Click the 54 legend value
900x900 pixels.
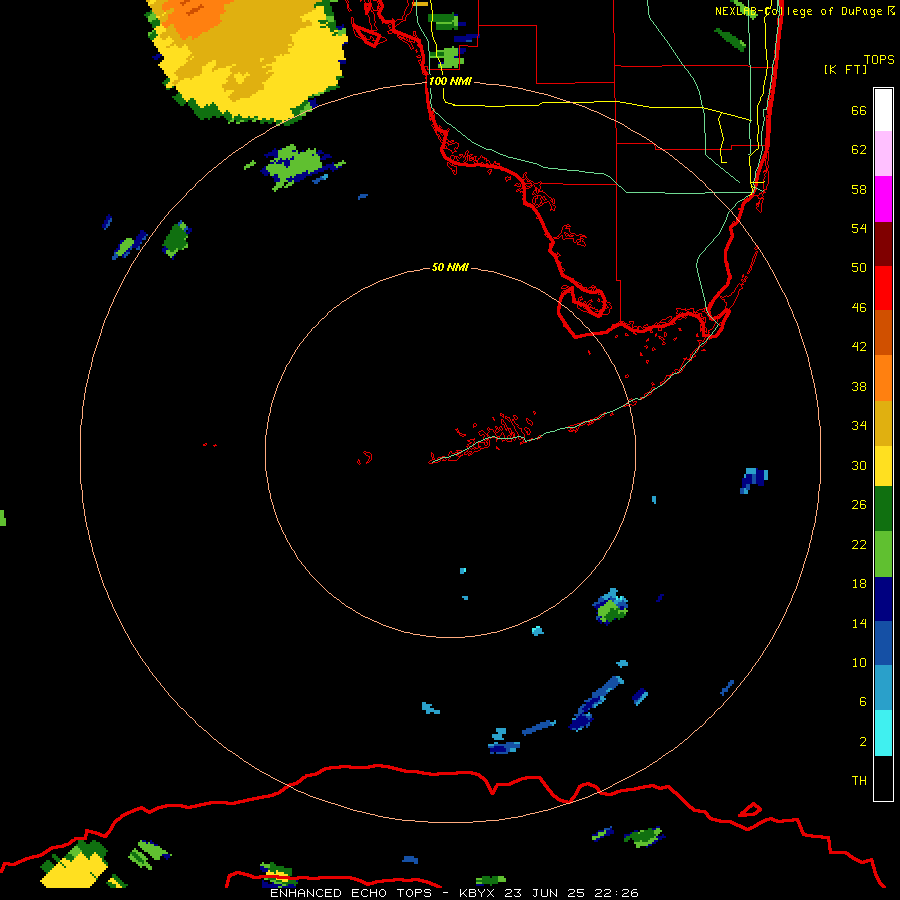click(859, 228)
